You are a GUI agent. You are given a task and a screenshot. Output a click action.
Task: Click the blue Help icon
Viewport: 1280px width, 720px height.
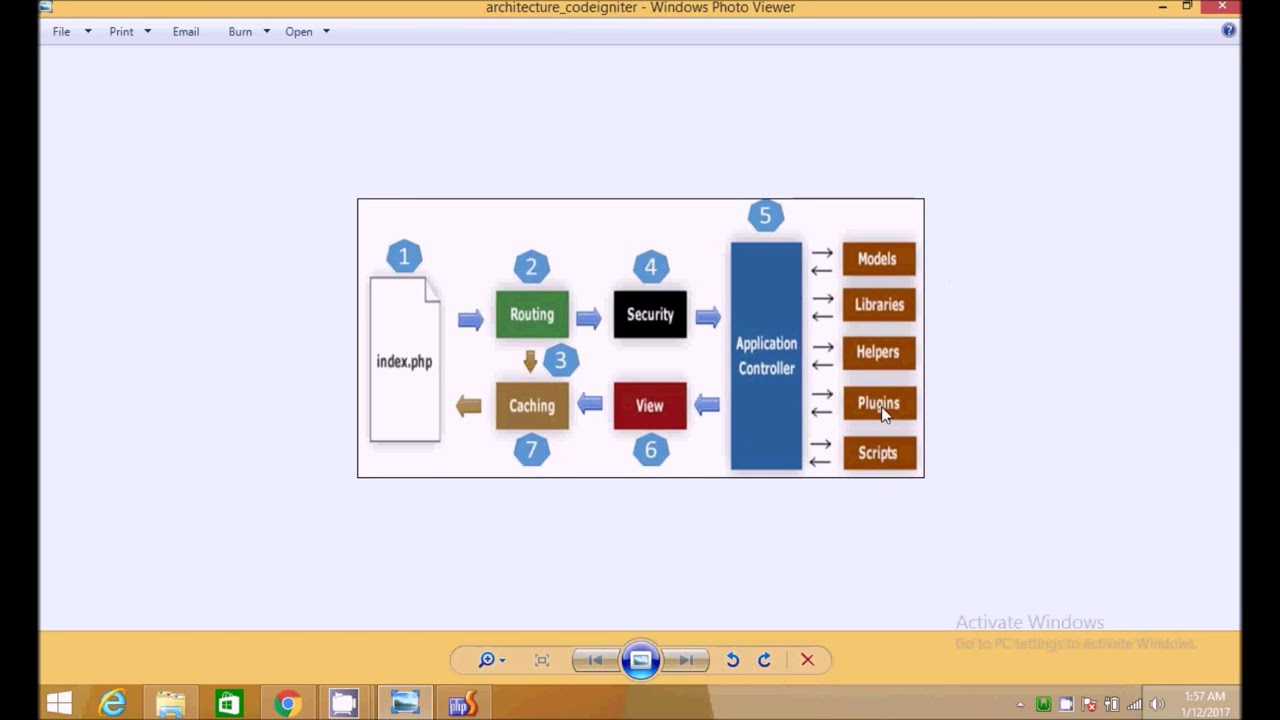pyautogui.click(x=1229, y=31)
